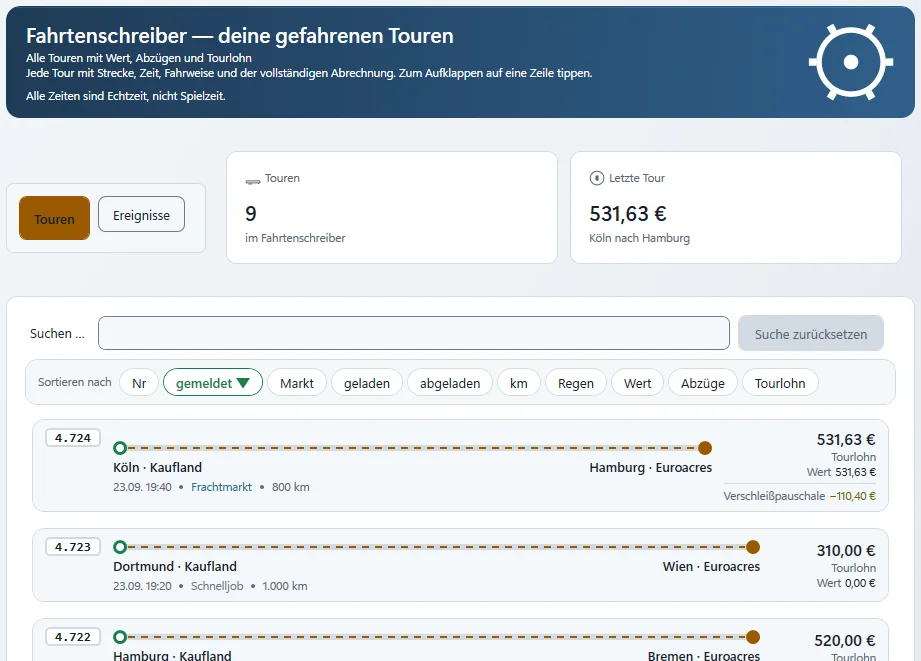Click the Köln · Kaufland origin label
This screenshot has height=661, width=921.
coord(157,467)
